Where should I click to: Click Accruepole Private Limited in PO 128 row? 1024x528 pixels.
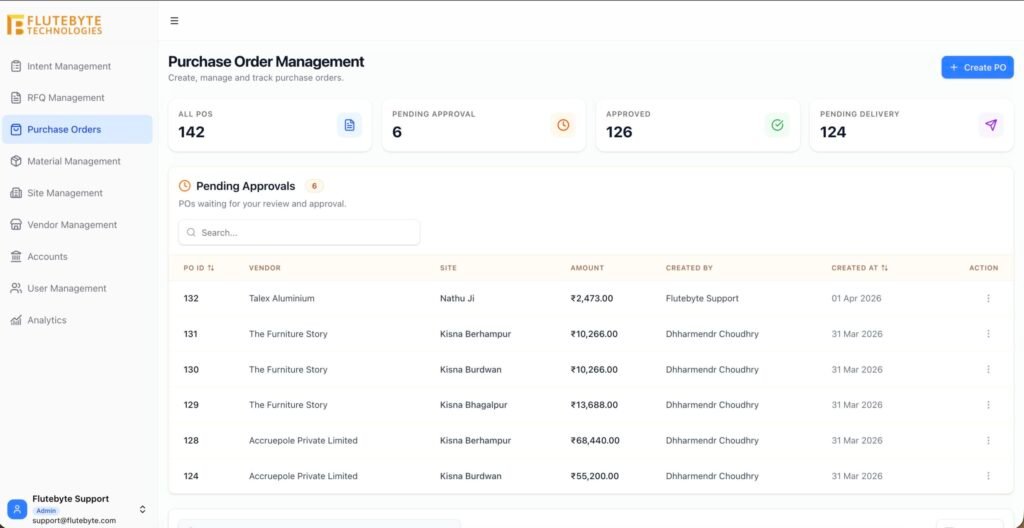click(303, 440)
